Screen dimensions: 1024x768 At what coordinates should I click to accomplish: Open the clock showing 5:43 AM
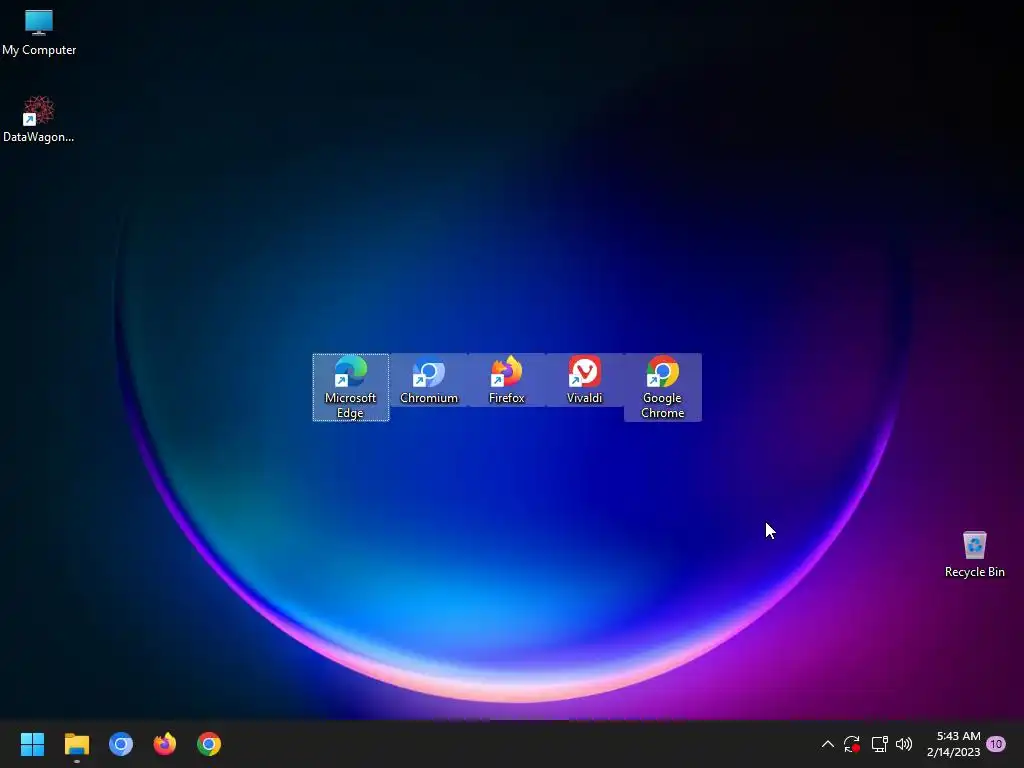(953, 744)
